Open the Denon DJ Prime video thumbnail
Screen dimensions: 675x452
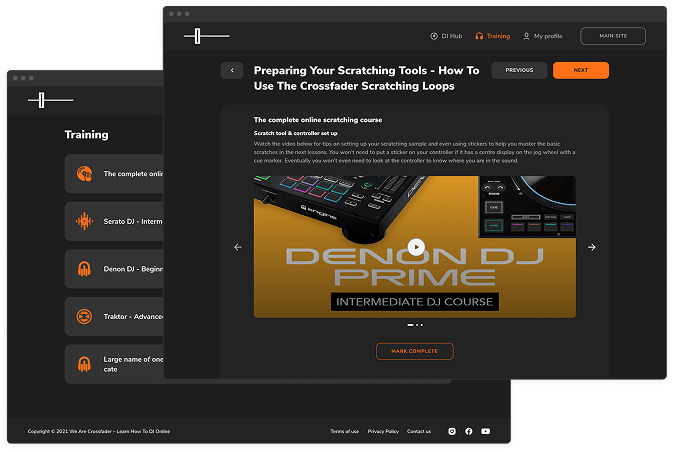pyautogui.click(x=415, y=247)
